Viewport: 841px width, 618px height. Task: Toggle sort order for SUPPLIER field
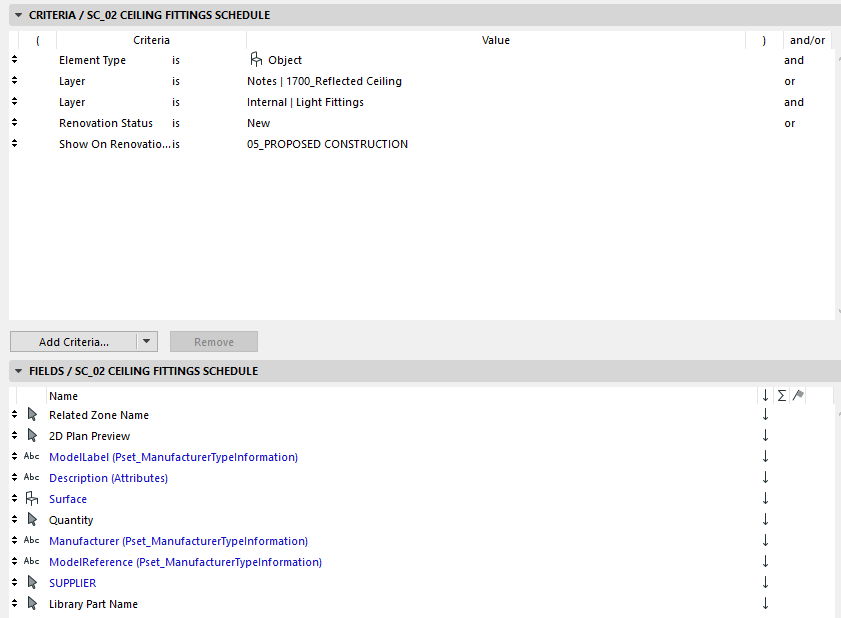[765, 582]
